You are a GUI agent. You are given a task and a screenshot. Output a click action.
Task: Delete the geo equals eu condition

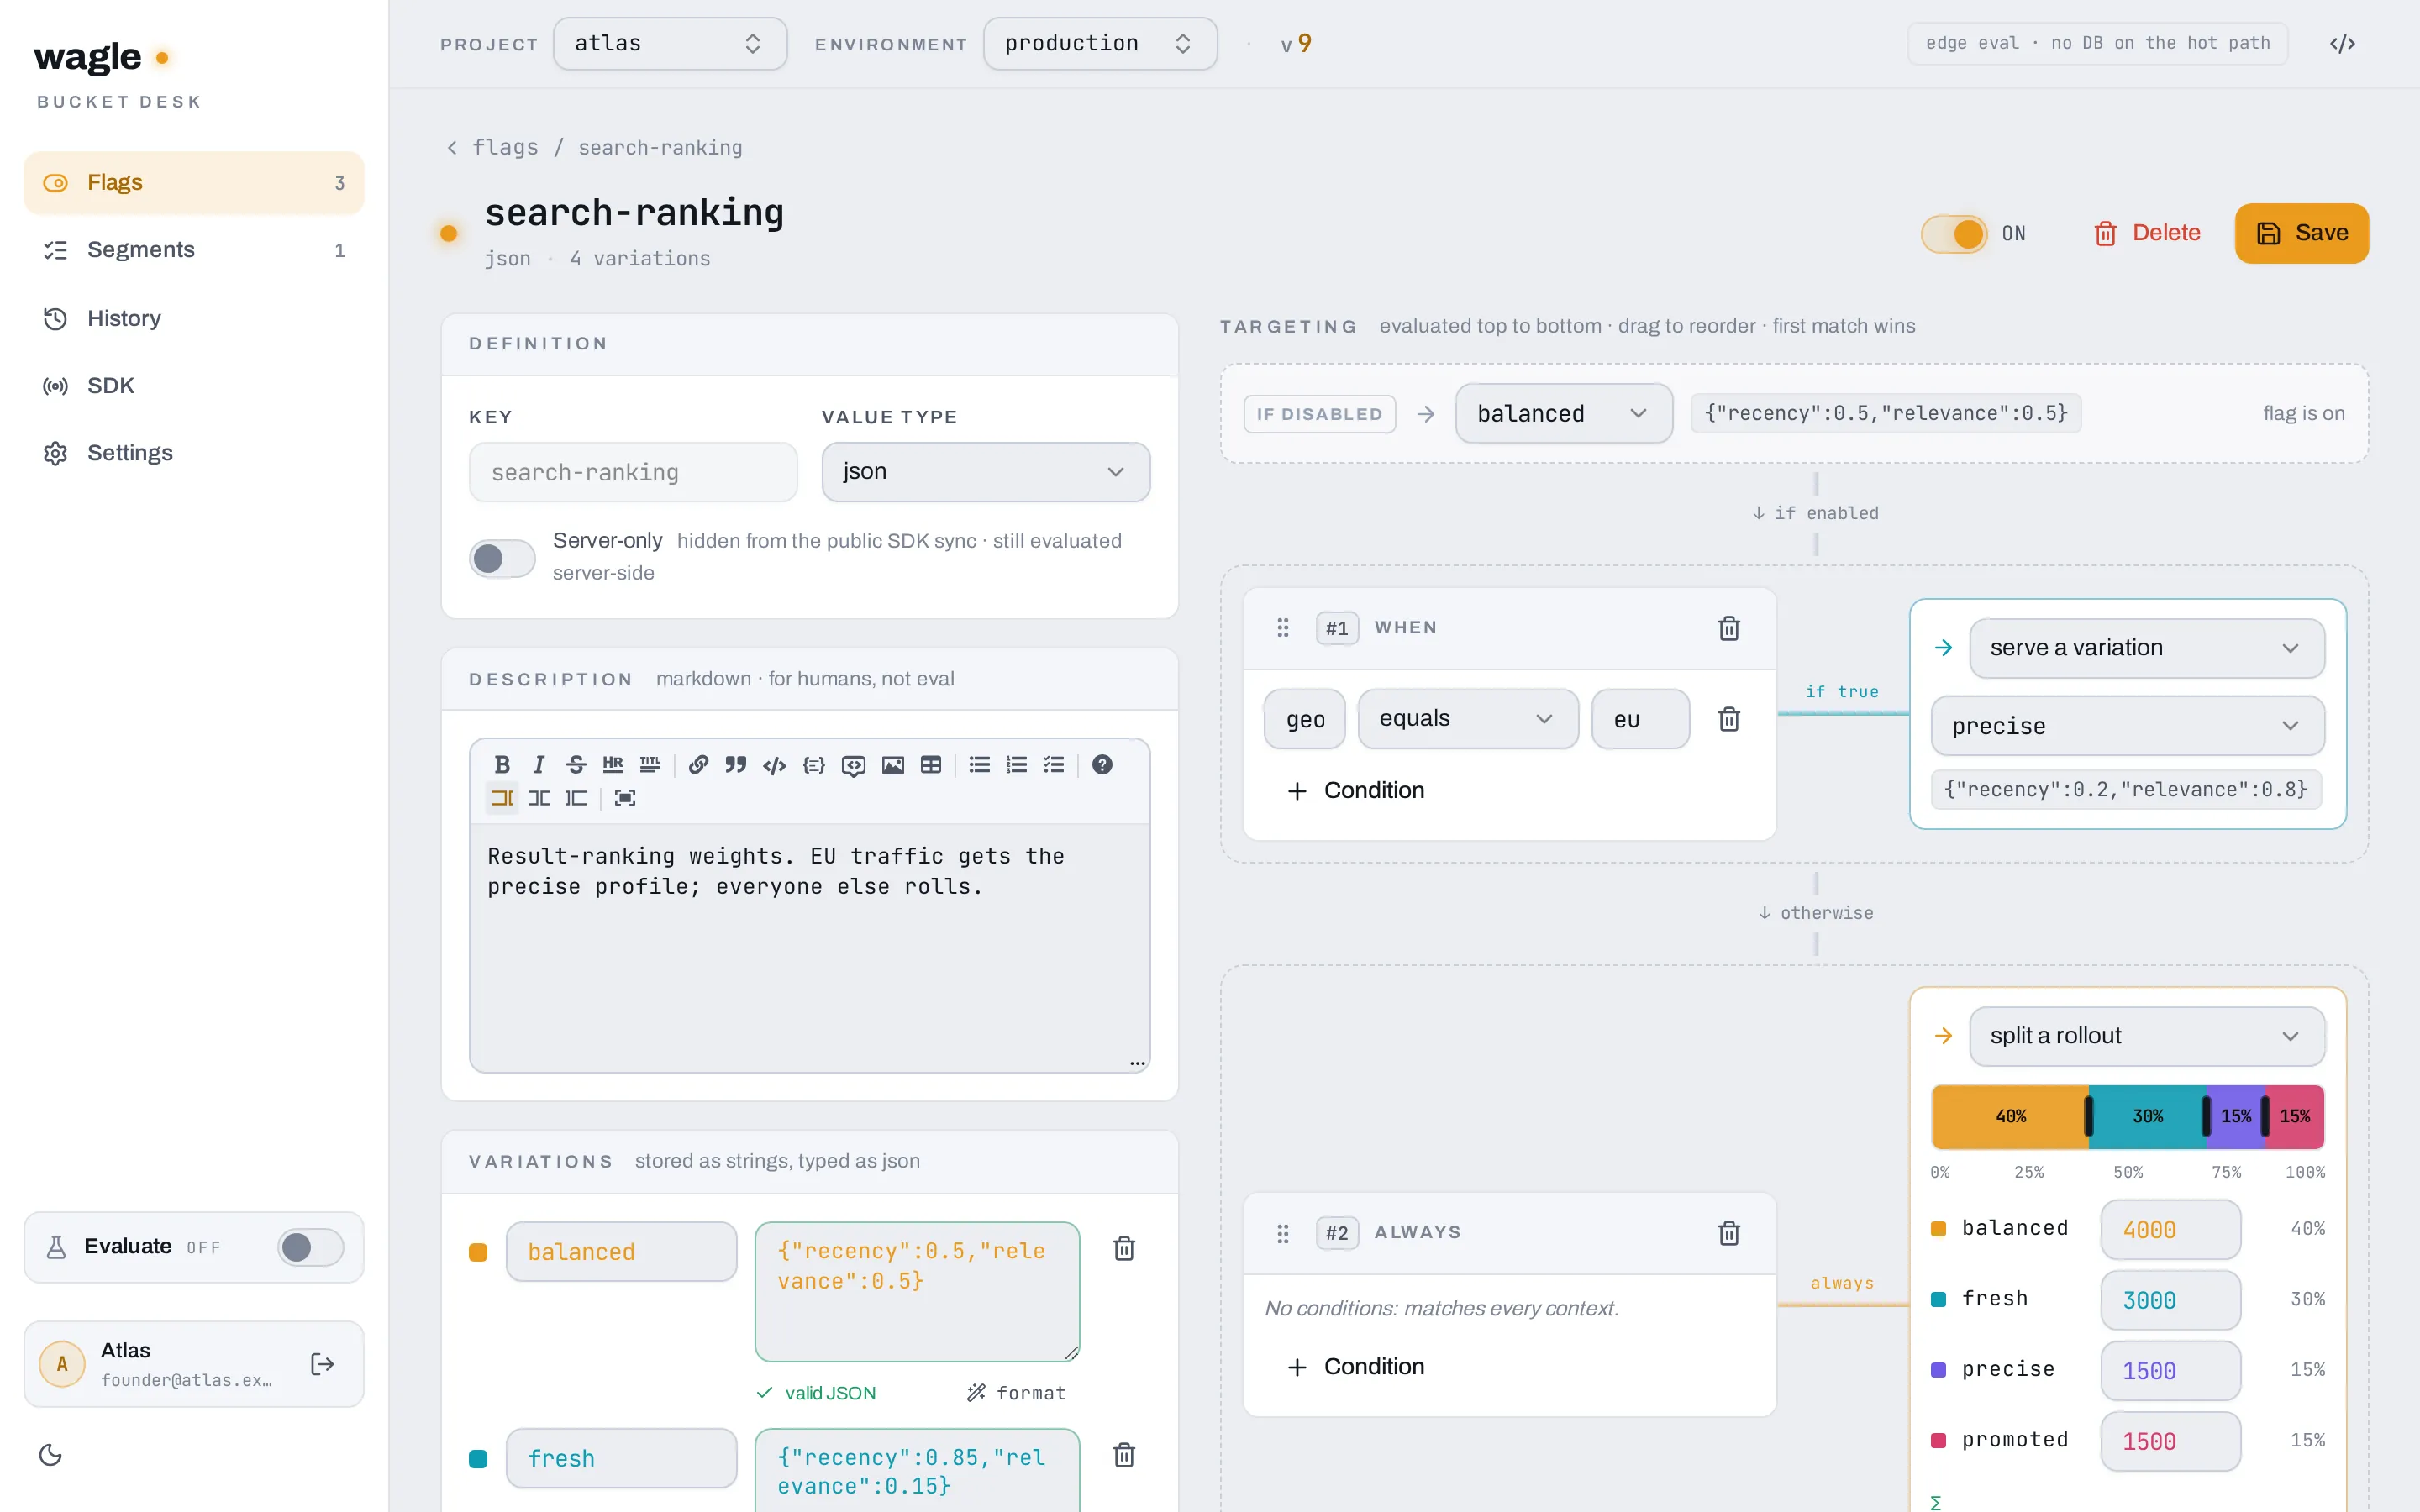click(x=1729, y=719)
